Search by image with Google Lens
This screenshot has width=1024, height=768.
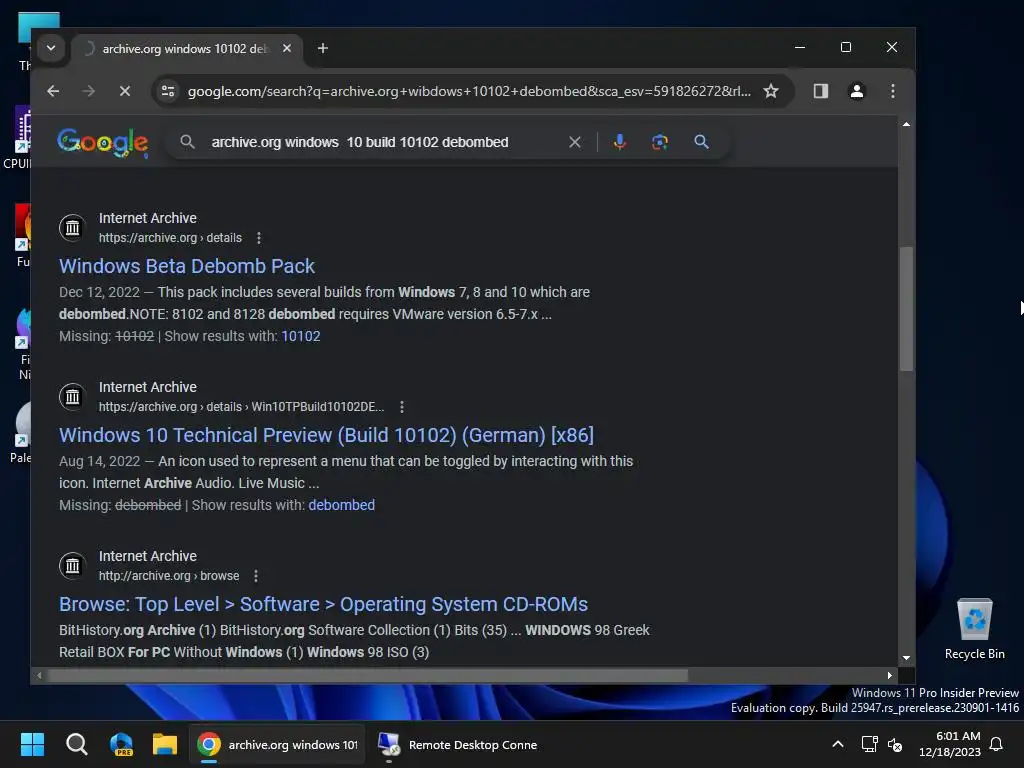coord(660,142)
